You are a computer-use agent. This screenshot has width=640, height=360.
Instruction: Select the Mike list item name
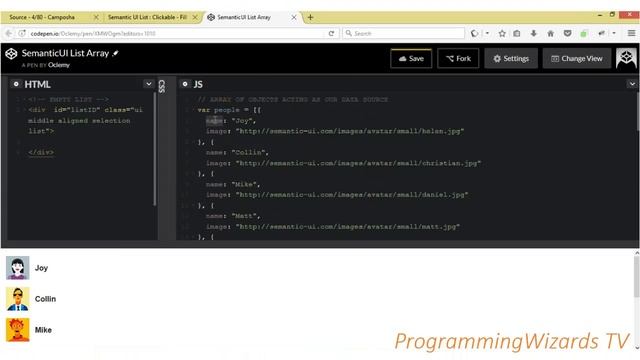43,330
